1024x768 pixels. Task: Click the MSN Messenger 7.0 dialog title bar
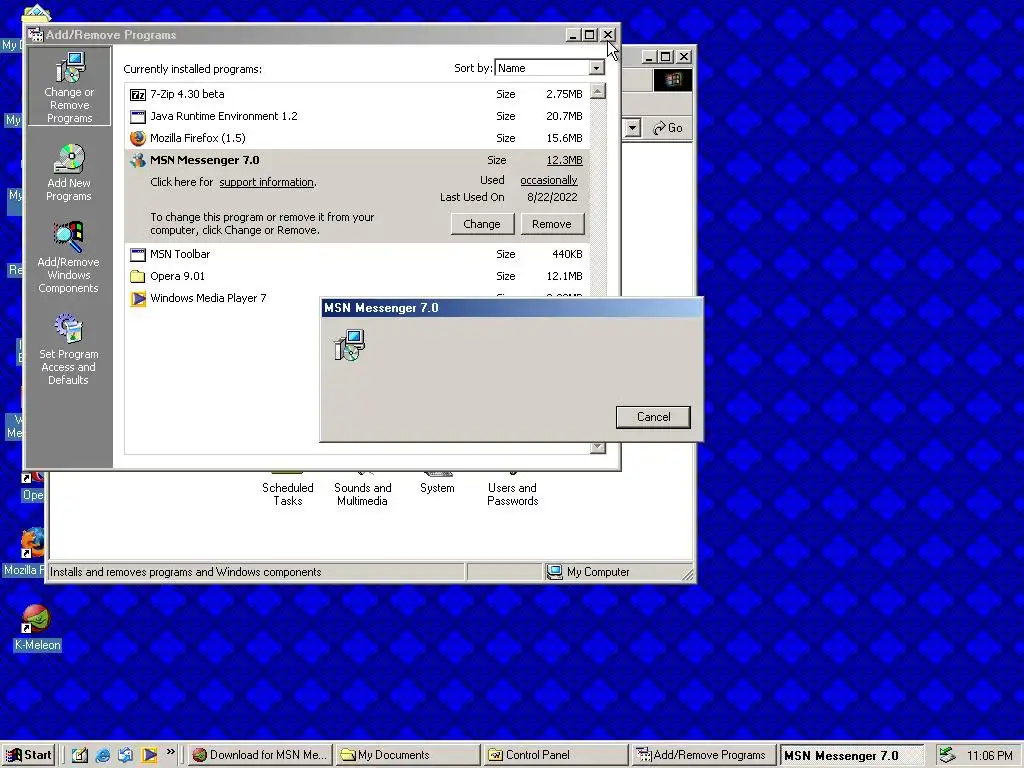pos(511,308)
